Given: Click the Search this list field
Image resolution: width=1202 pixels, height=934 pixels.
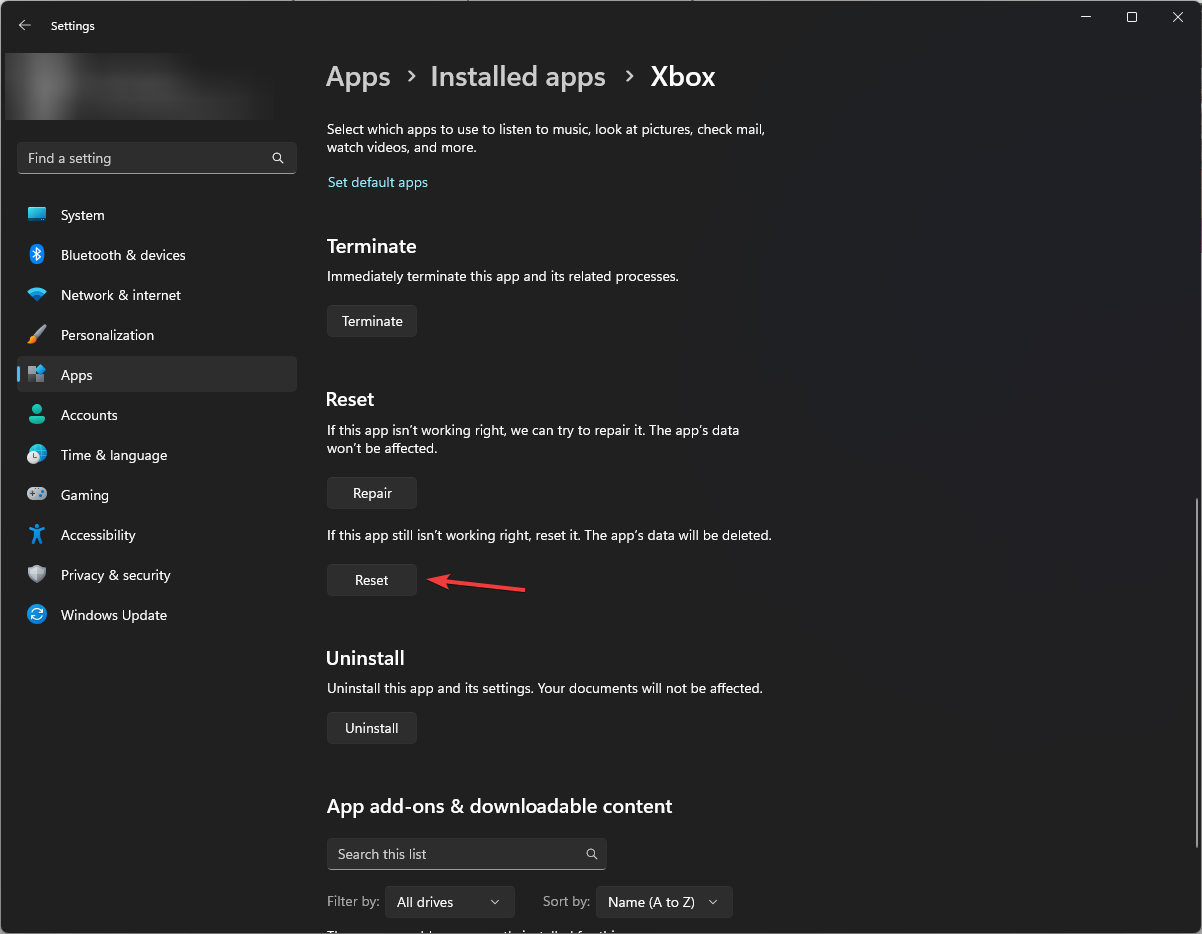Looking at the screenshot, I should coord(455,854).
